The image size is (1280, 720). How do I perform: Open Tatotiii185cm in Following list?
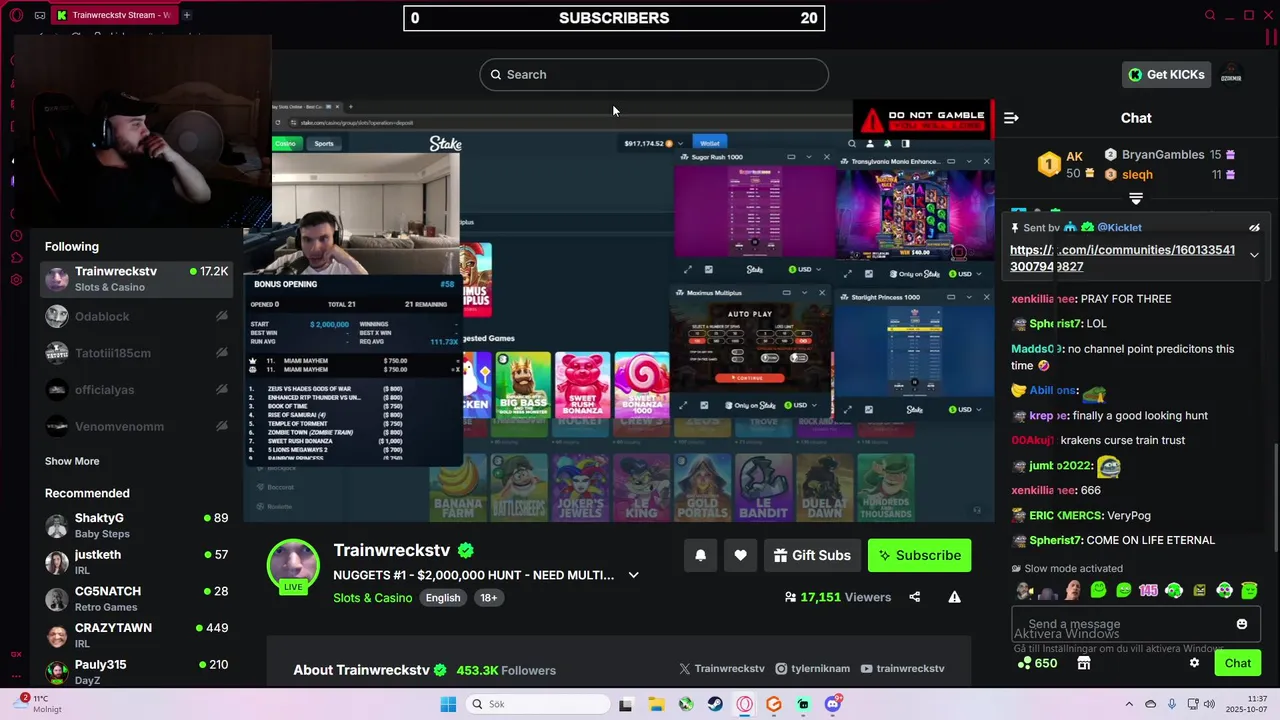(x=138, y=353)
